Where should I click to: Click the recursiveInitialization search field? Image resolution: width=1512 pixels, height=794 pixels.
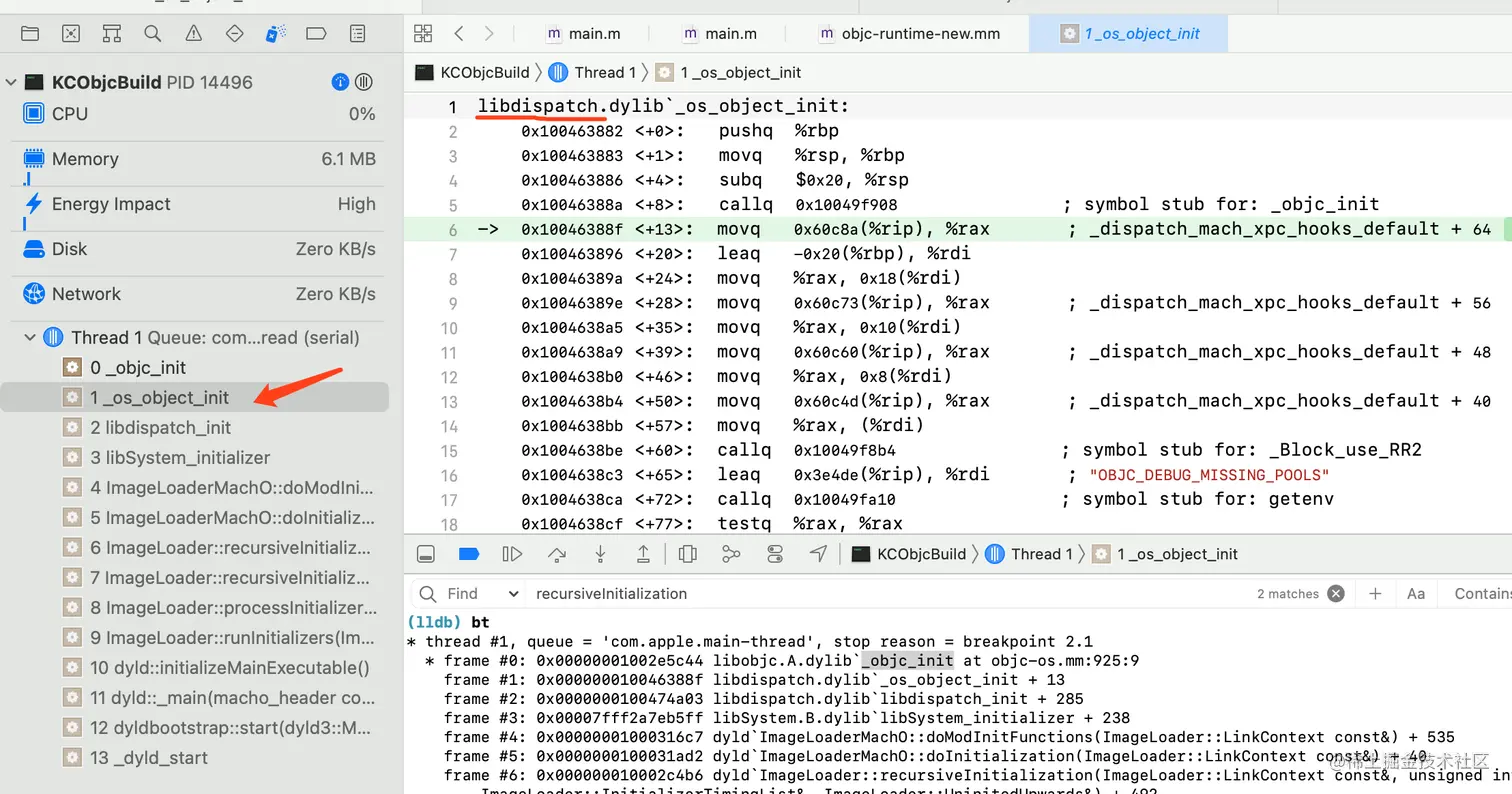[x=890, y=594]
